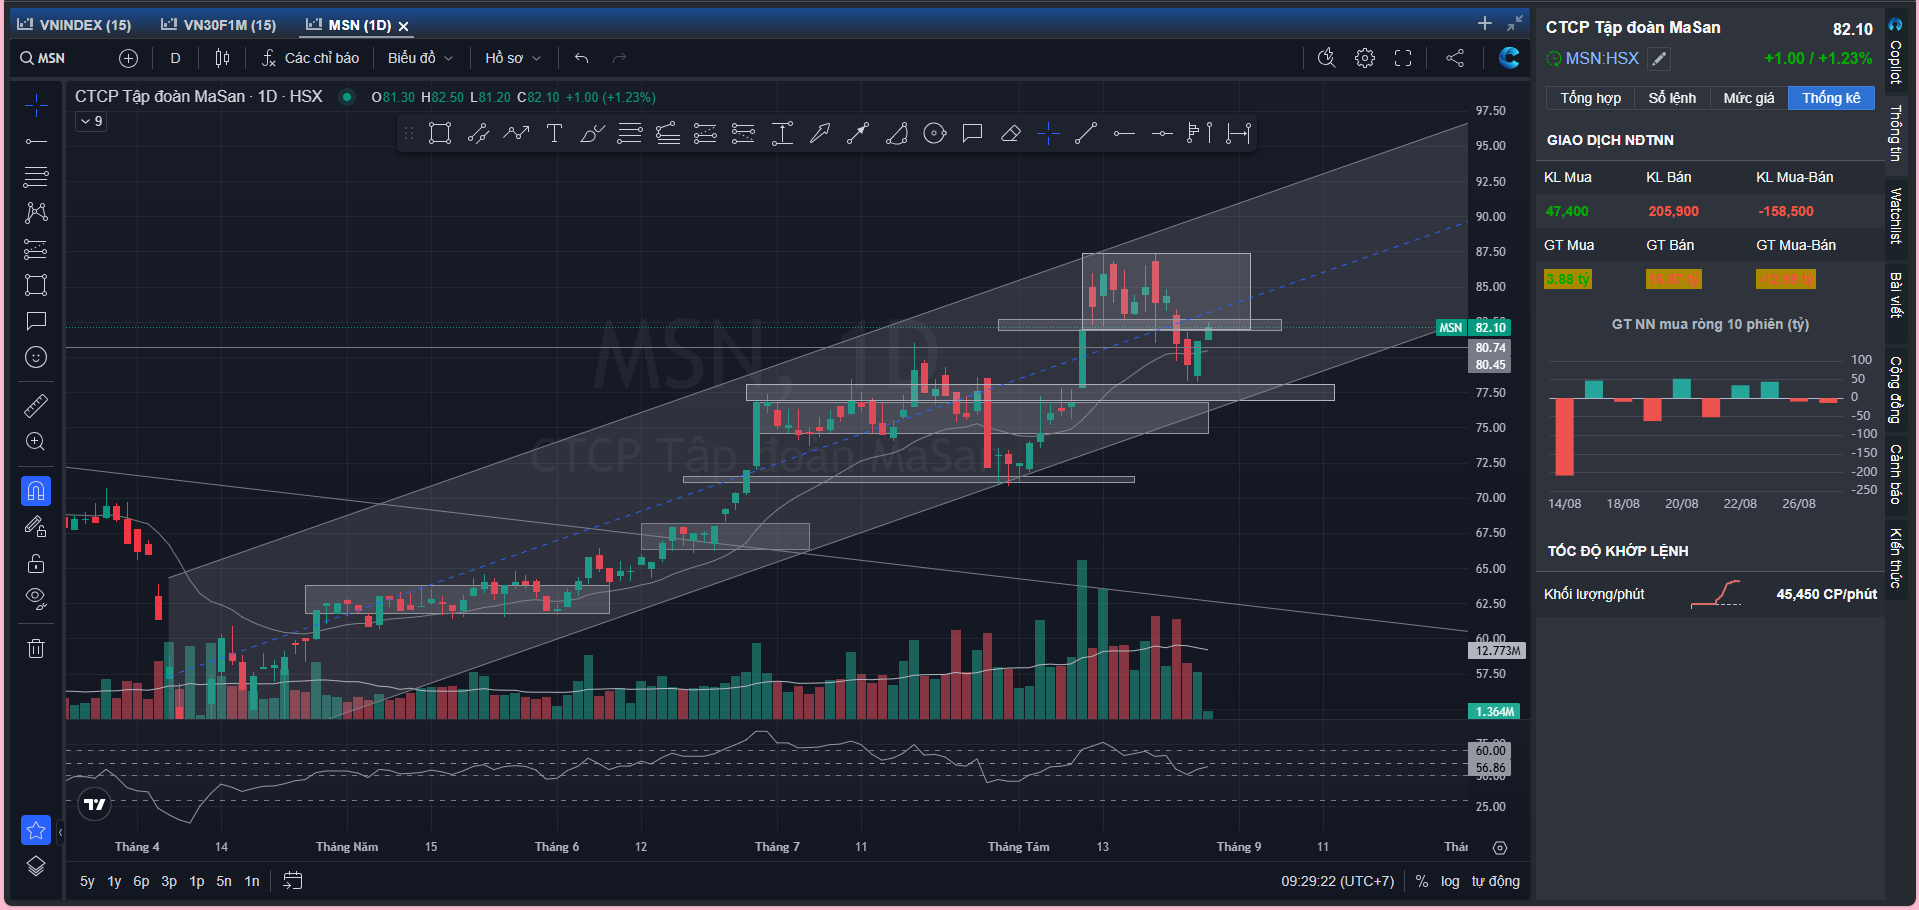Select the comment callout tool in drawing bar
Viewport: 1919px width, 910px height.
[x=972, y=133]
